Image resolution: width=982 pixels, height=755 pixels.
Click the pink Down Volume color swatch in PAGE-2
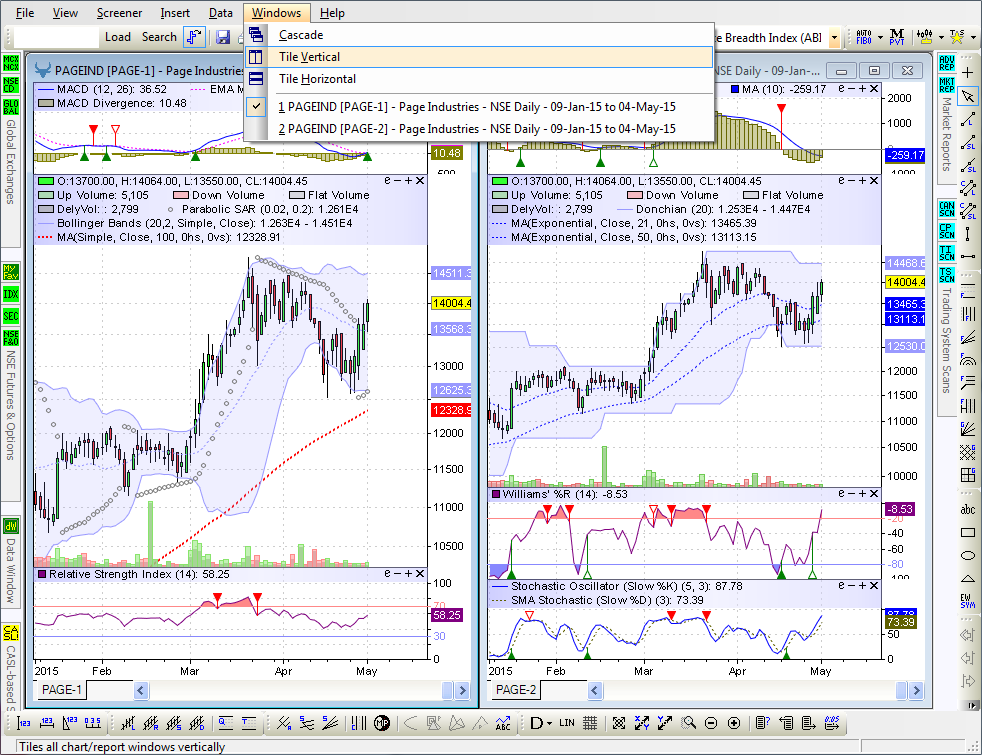[634, 195]
